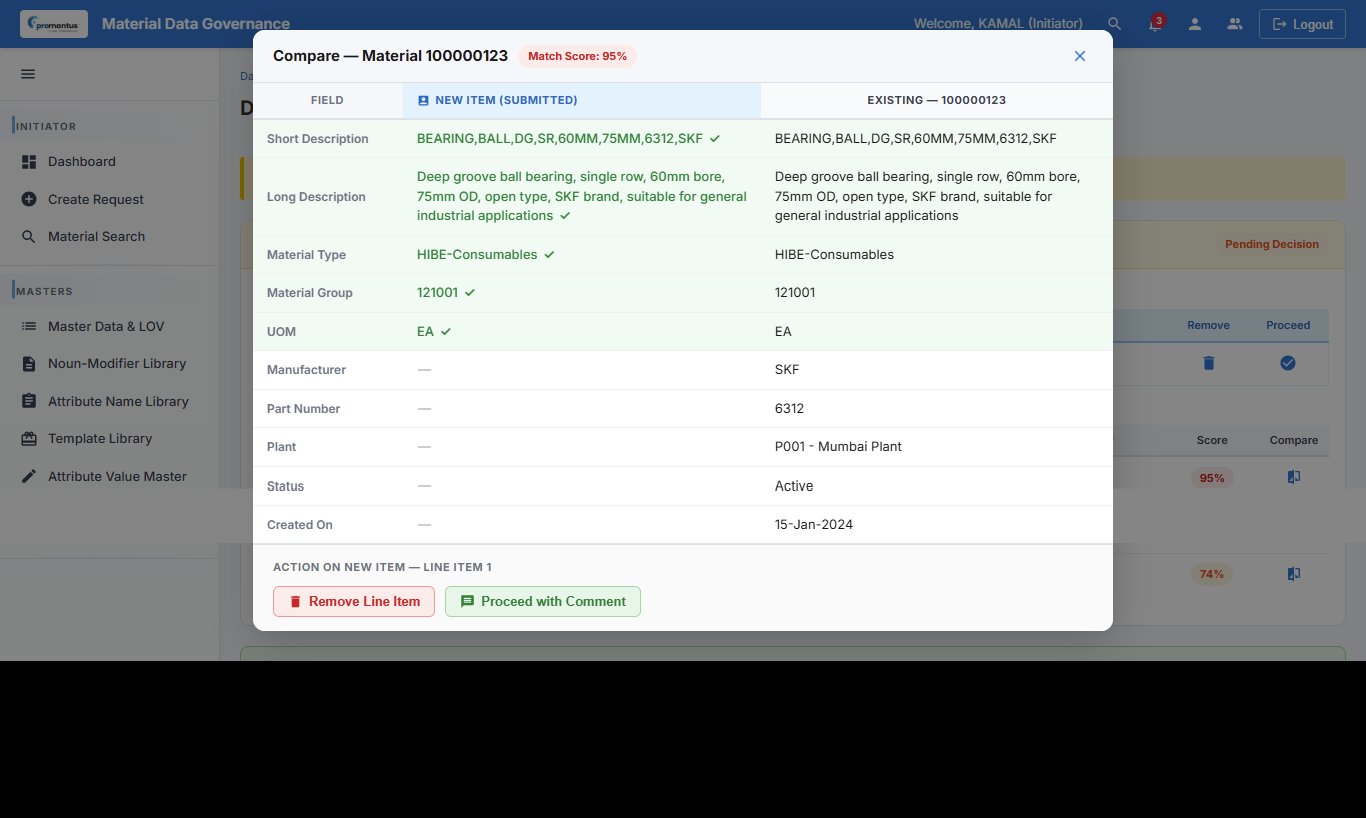1366x818 pixels.
Task: Select Master Data & LOV menu item
Action: [x=105, y=326]
